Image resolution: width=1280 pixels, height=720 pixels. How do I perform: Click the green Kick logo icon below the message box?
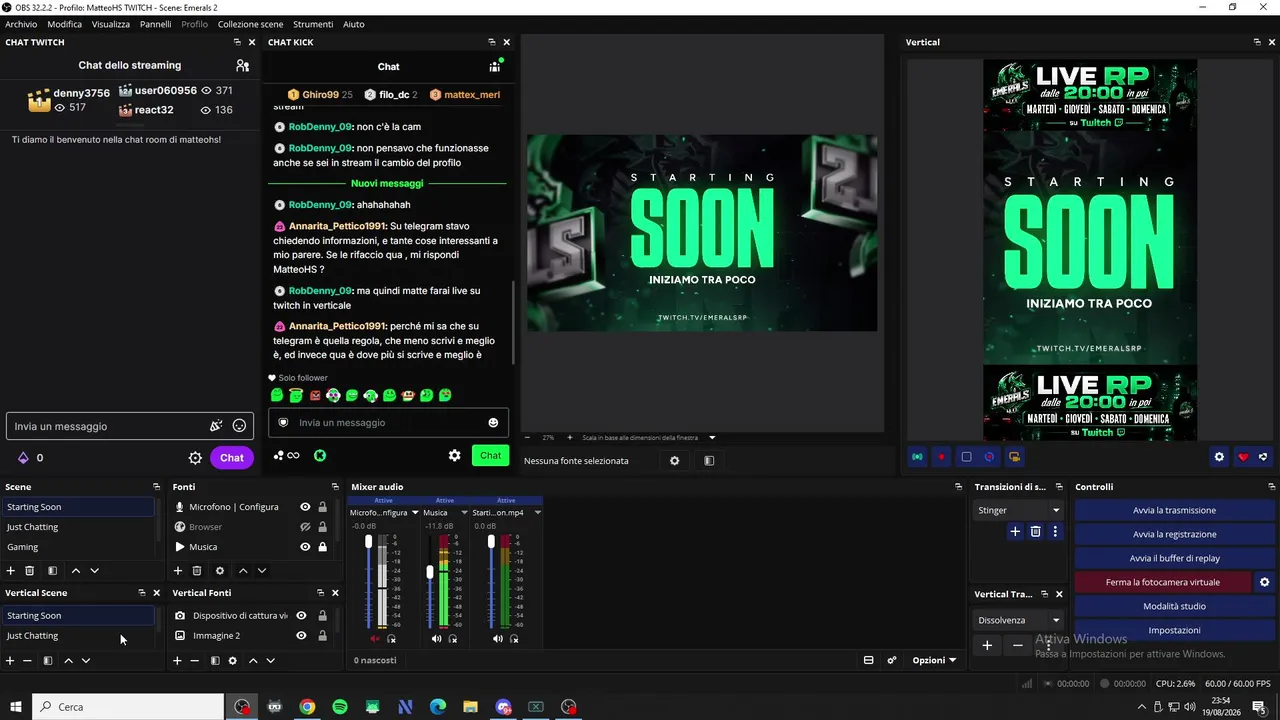[320, 455]
